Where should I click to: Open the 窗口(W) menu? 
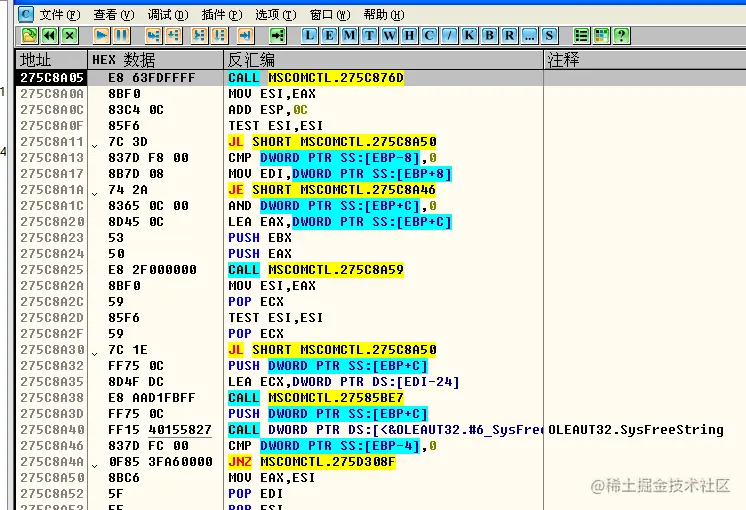(330, 15)
